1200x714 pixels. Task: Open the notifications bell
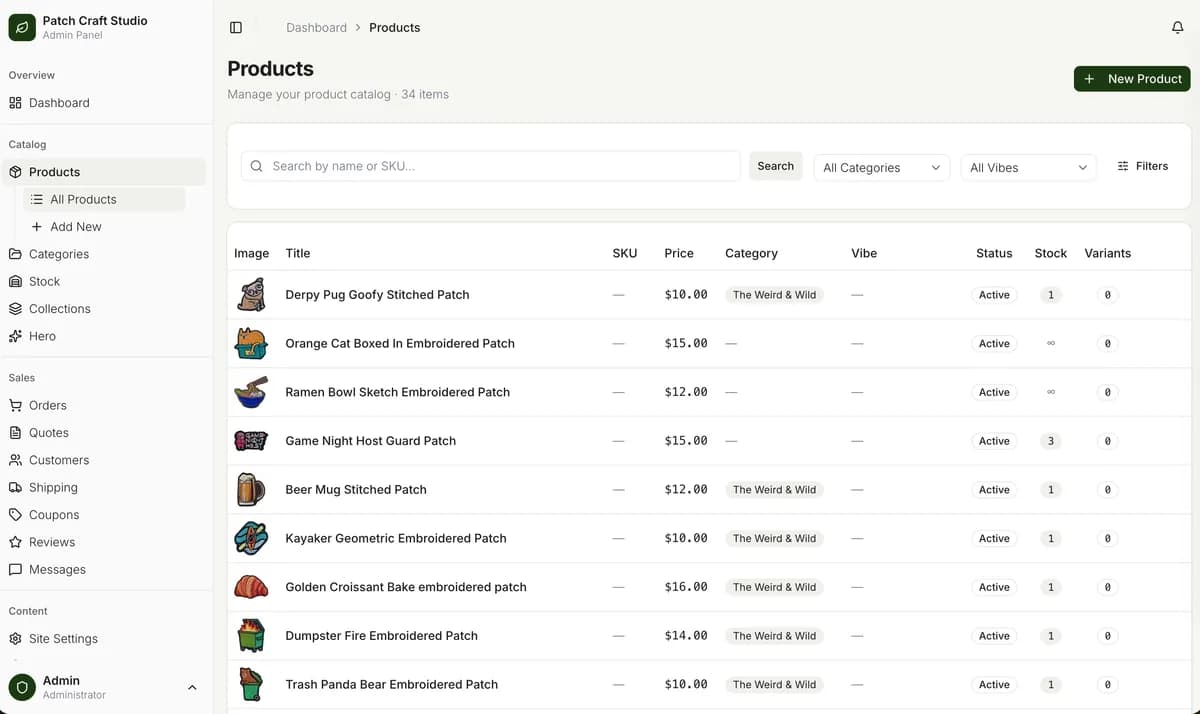click(x=1177, y=28)
